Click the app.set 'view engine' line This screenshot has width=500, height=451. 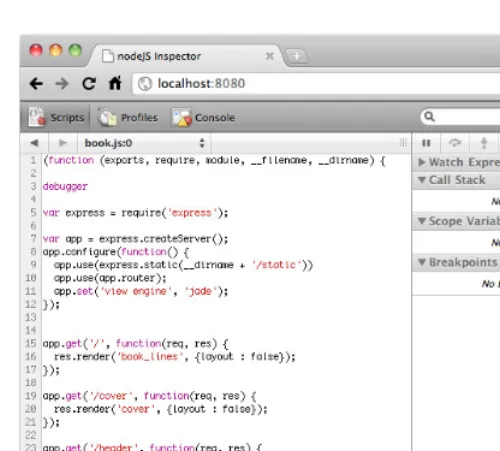[141, 291]
